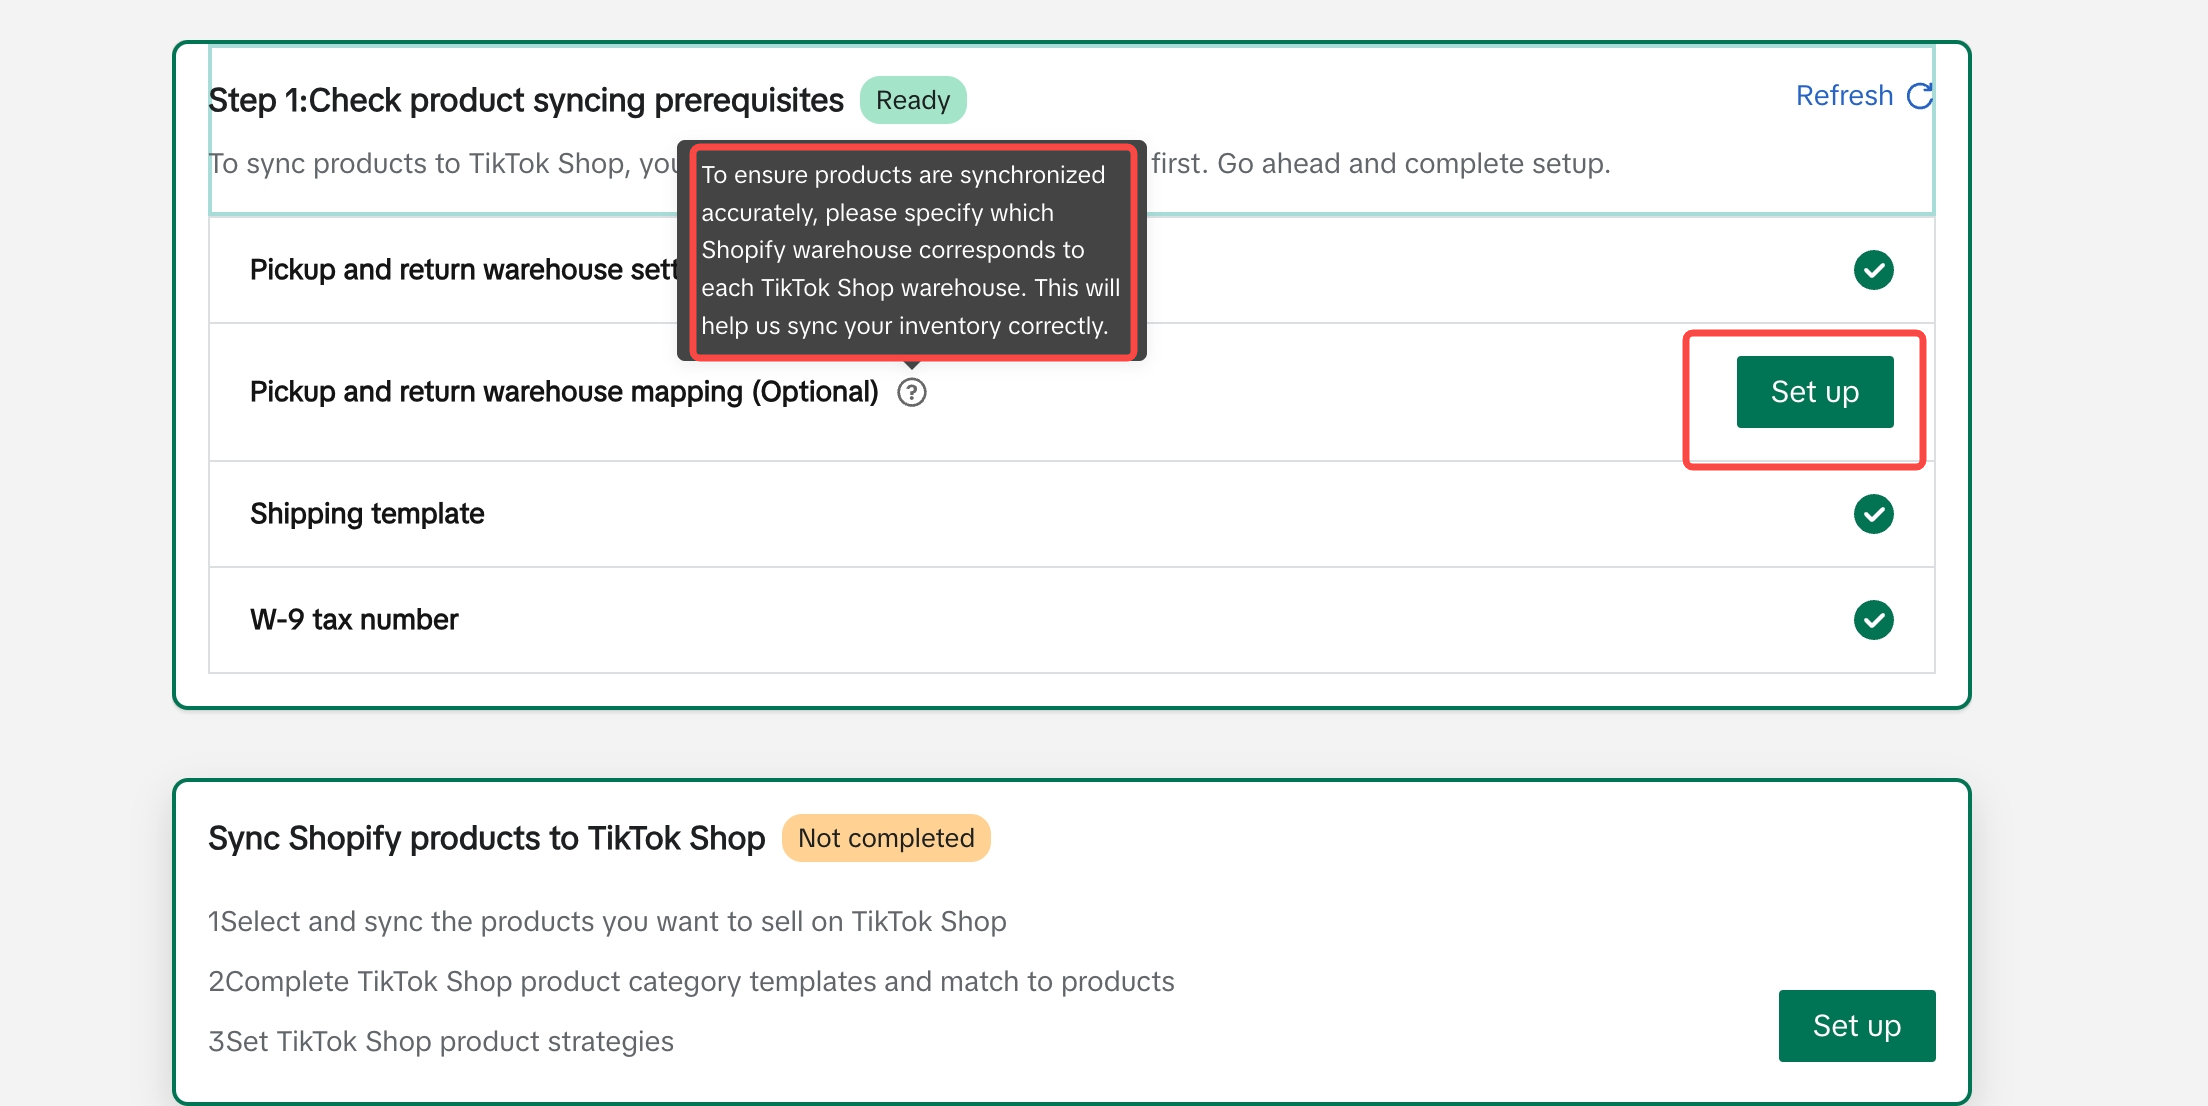
Task: Click the dark tooltip about warehouse synchronization
Action: [910, 250]
